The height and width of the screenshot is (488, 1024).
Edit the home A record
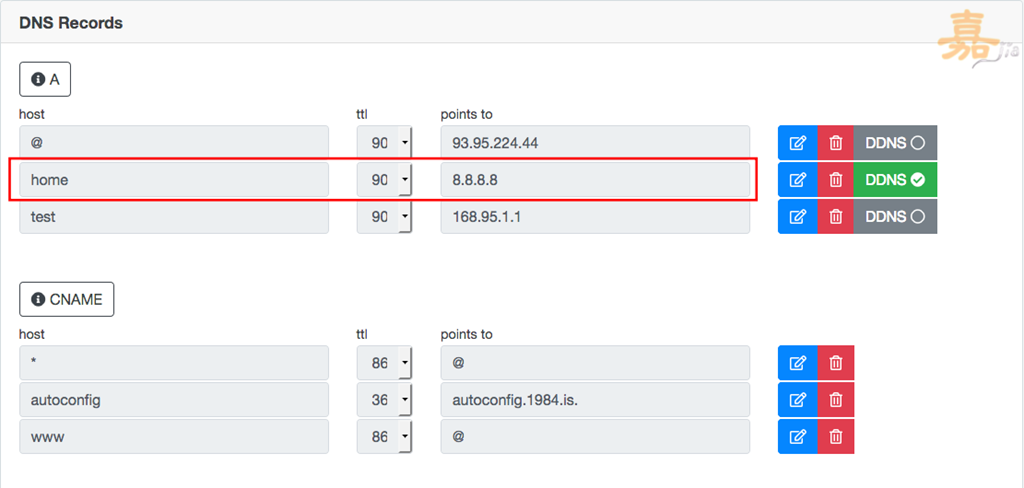click(797, 180)
